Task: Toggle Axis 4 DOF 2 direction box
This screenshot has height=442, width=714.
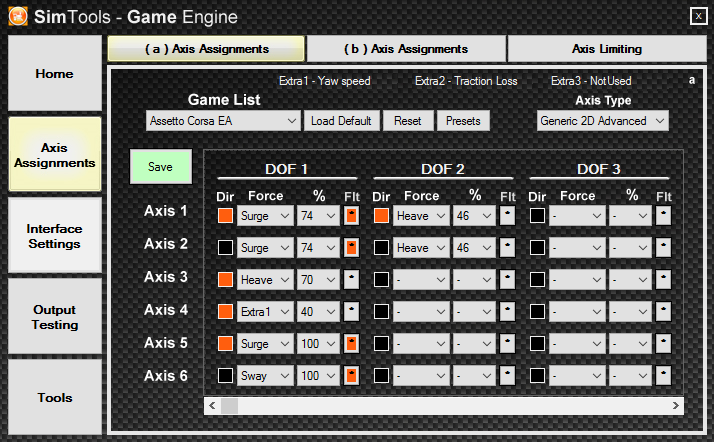Action: click(x=381, y=311)
